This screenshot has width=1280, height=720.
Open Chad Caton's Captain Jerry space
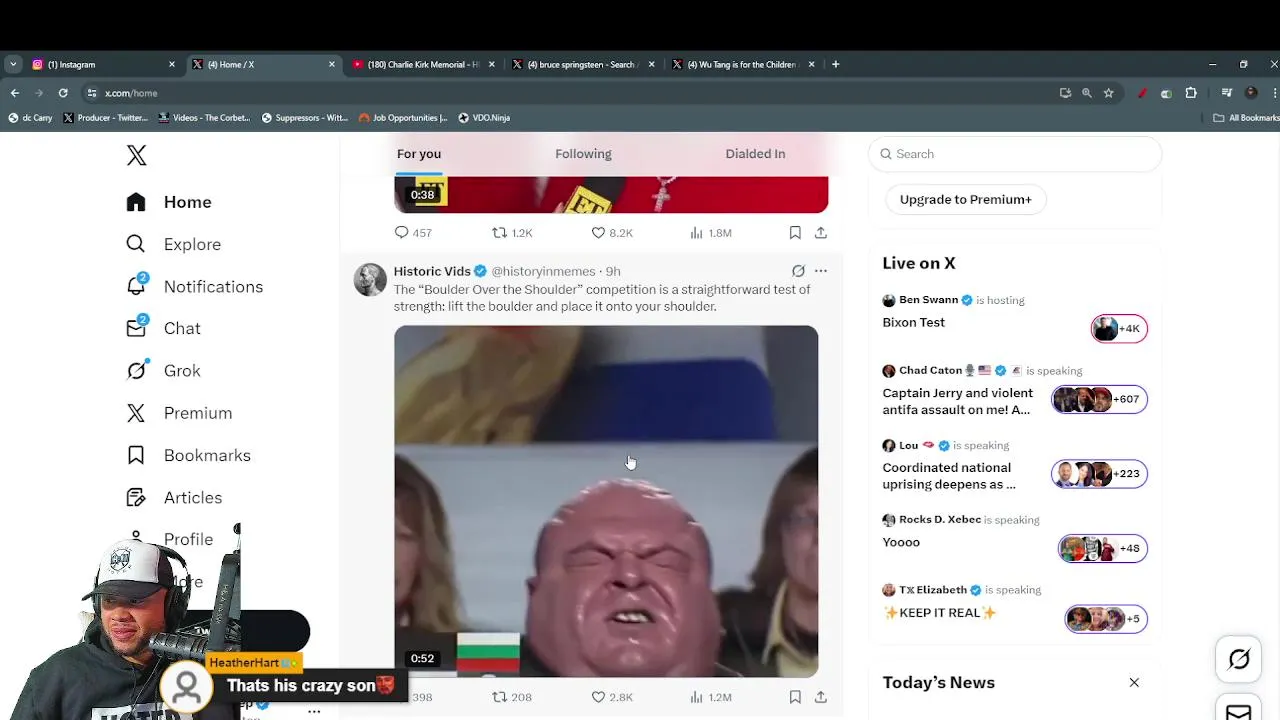click(957, 401)
